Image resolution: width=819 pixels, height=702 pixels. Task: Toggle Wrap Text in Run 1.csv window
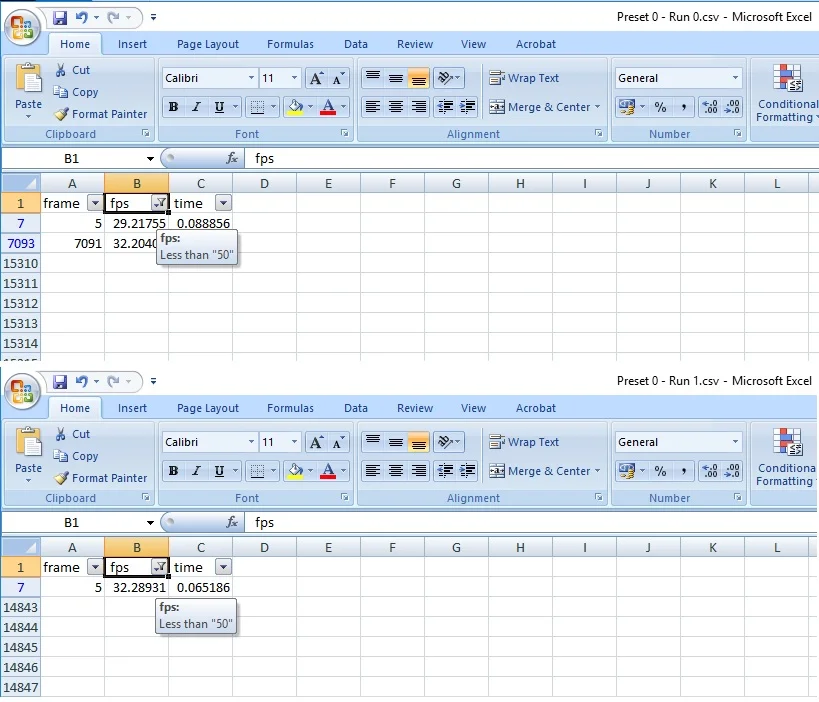[x=524, y=442]
